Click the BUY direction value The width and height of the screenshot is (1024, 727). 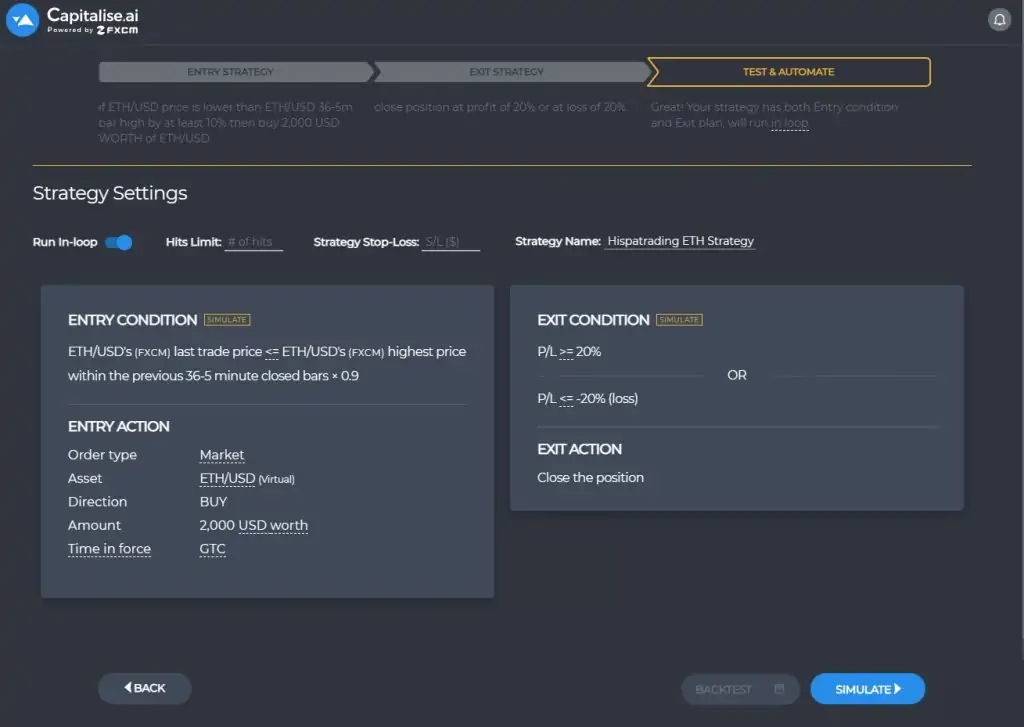point(213,502)
